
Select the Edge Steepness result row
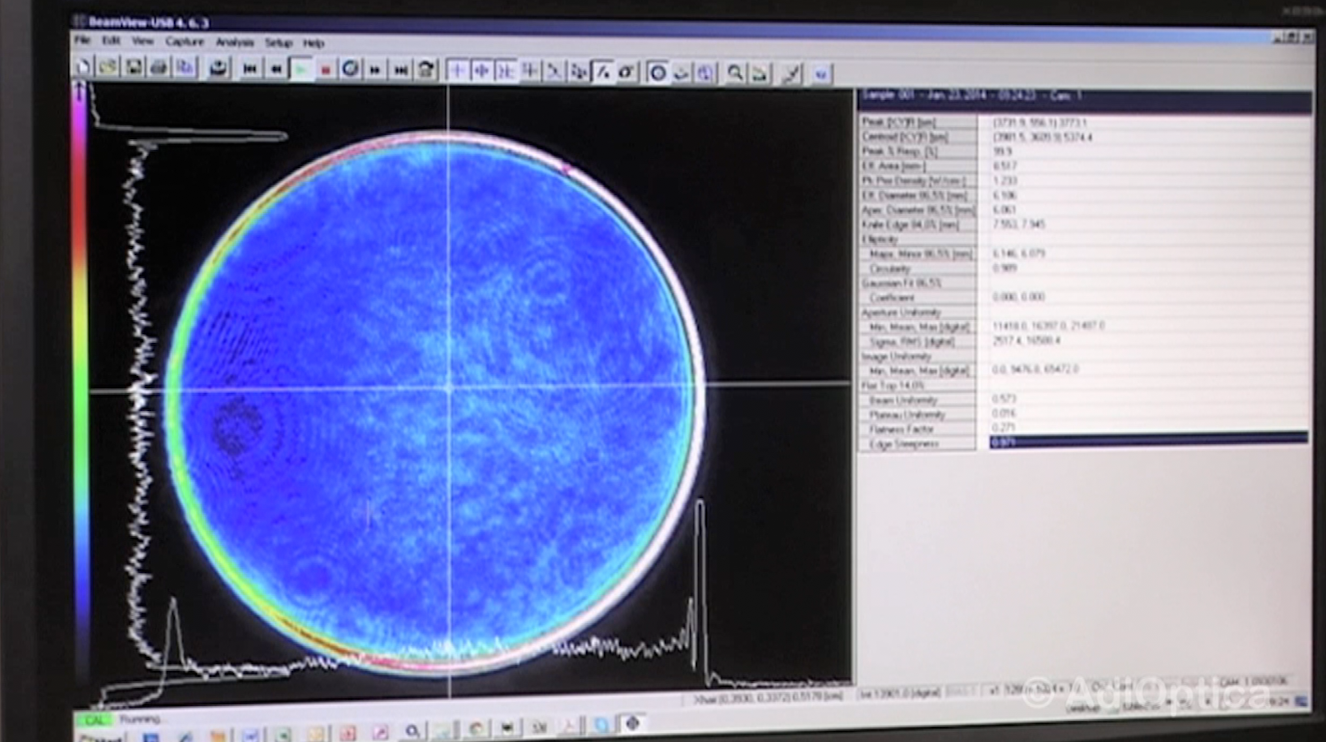coord(918,443)
